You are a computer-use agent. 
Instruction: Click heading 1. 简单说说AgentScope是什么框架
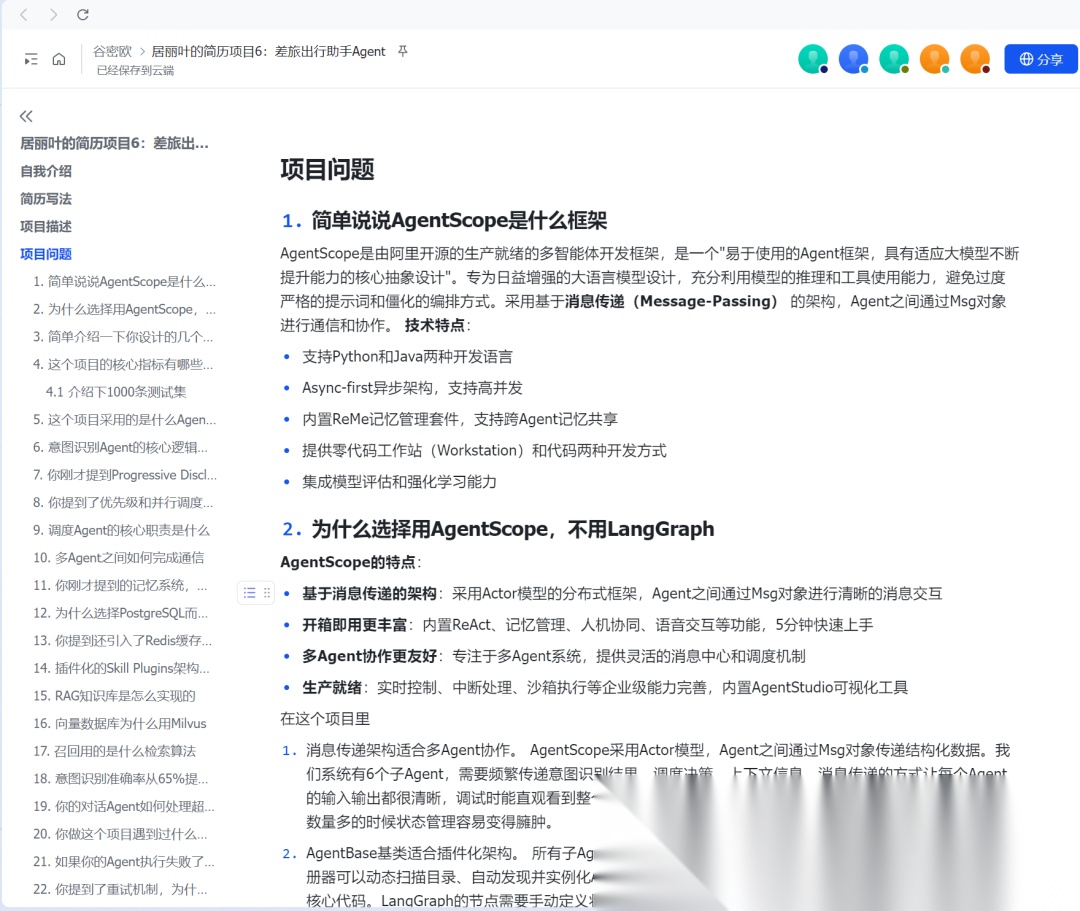pyautogui.click(x=444, y=220)
